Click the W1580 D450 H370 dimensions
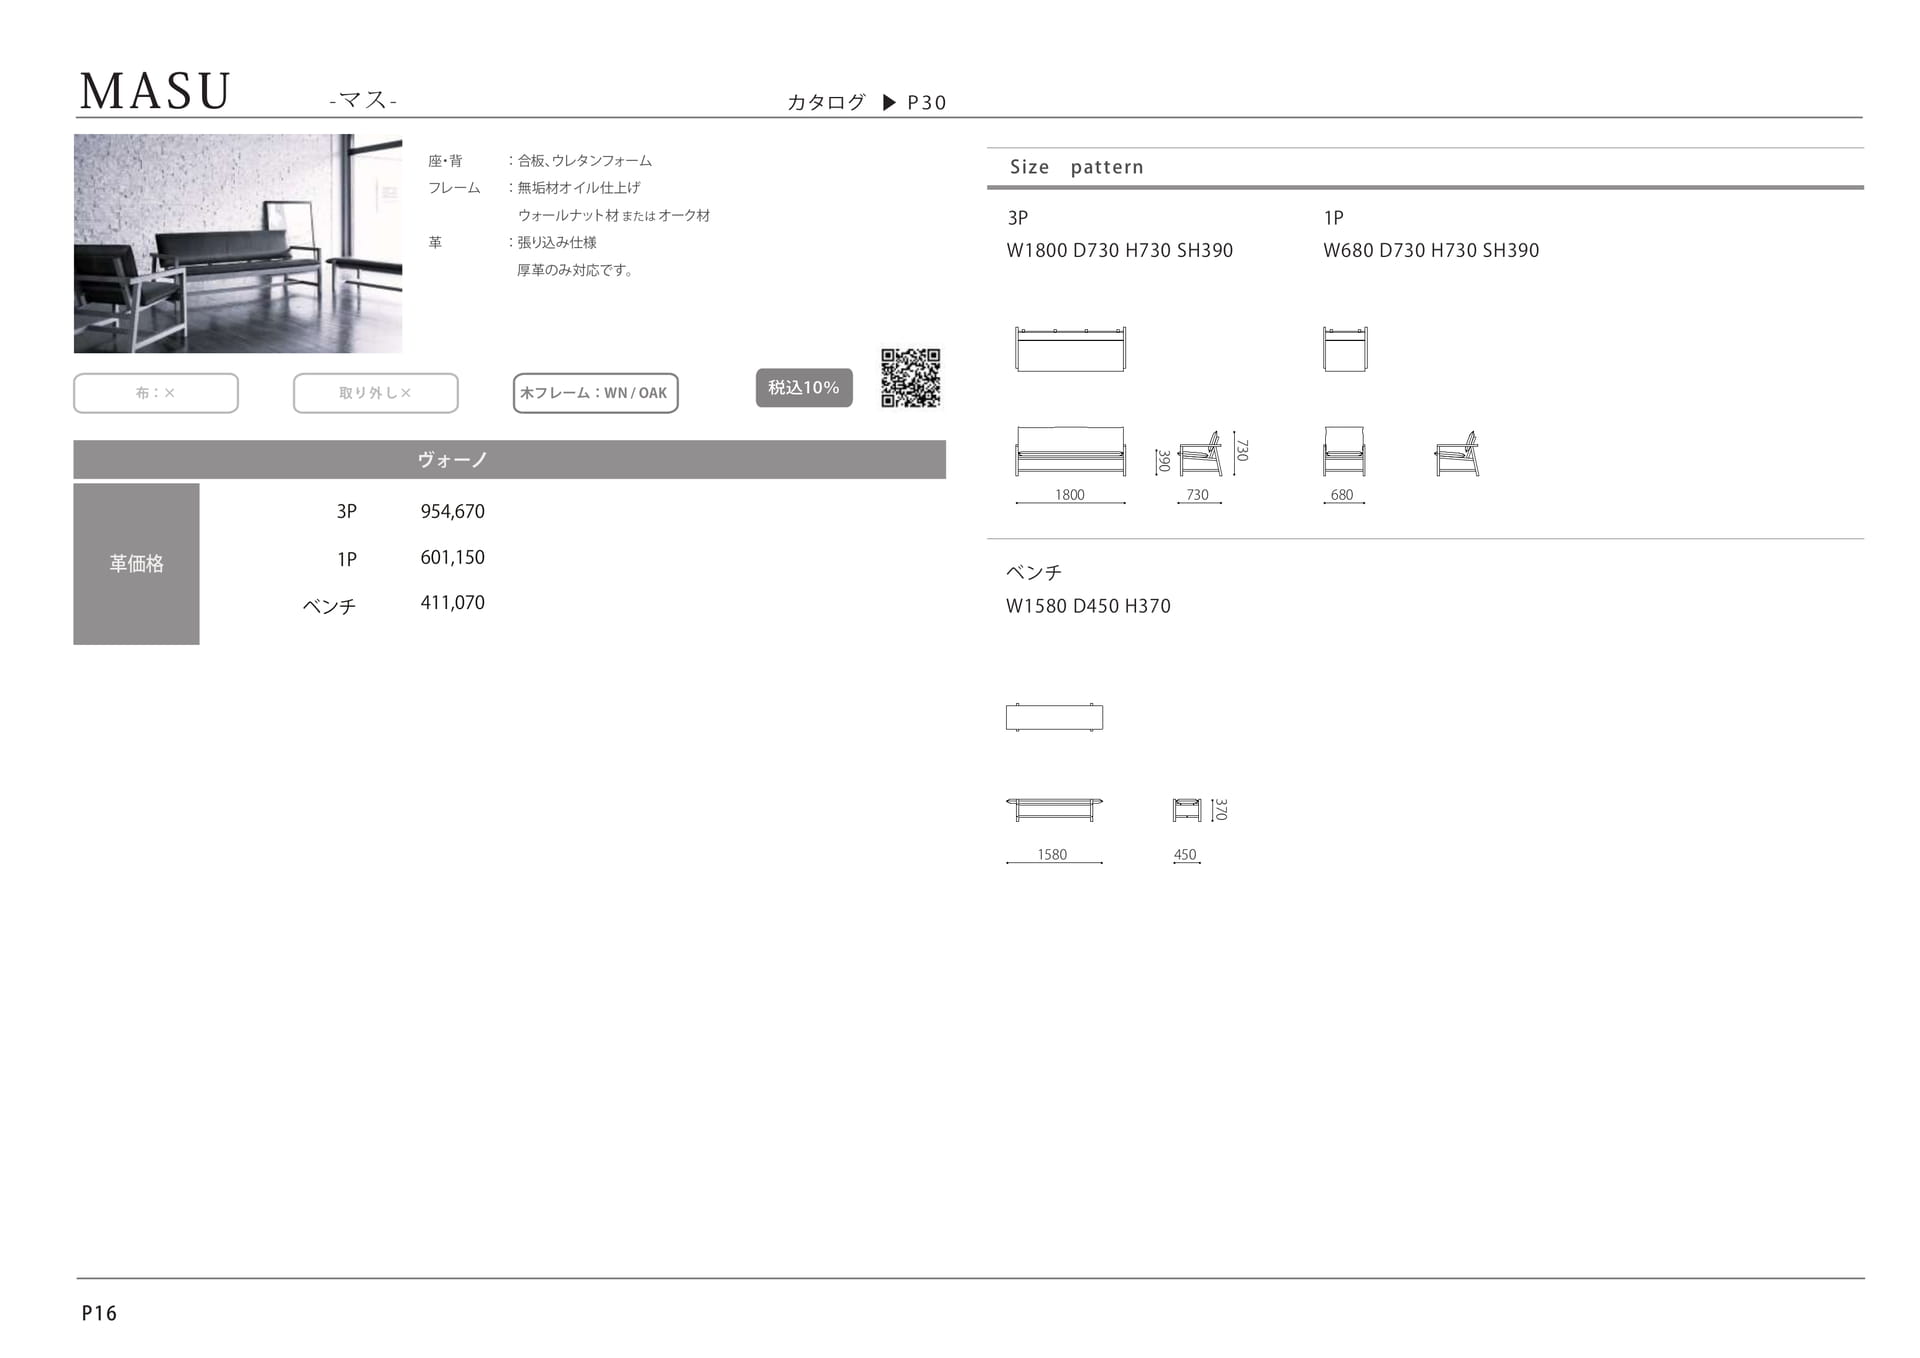 tap(1088, 606)
